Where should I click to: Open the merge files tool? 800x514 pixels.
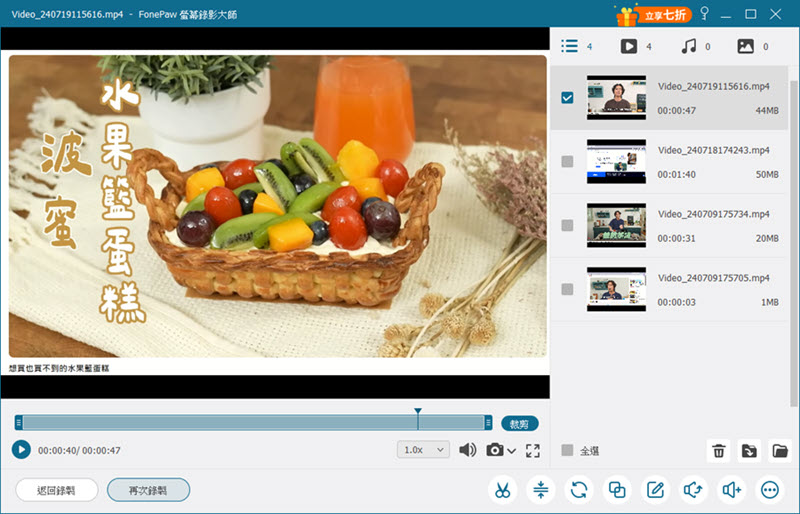tap(617, 490)
